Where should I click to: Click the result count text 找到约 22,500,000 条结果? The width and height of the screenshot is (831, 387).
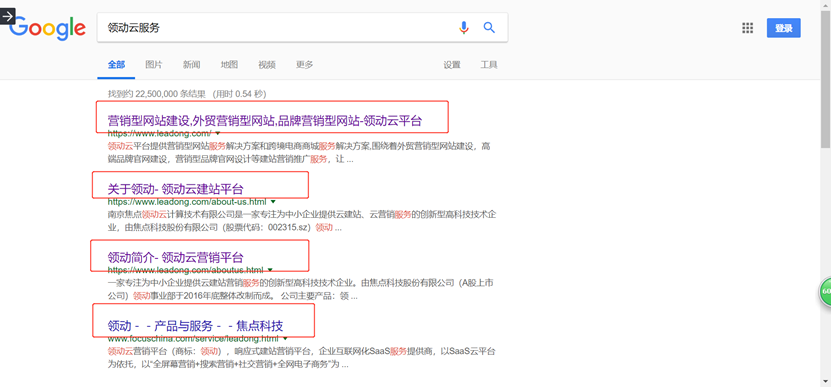click(157, 94)
